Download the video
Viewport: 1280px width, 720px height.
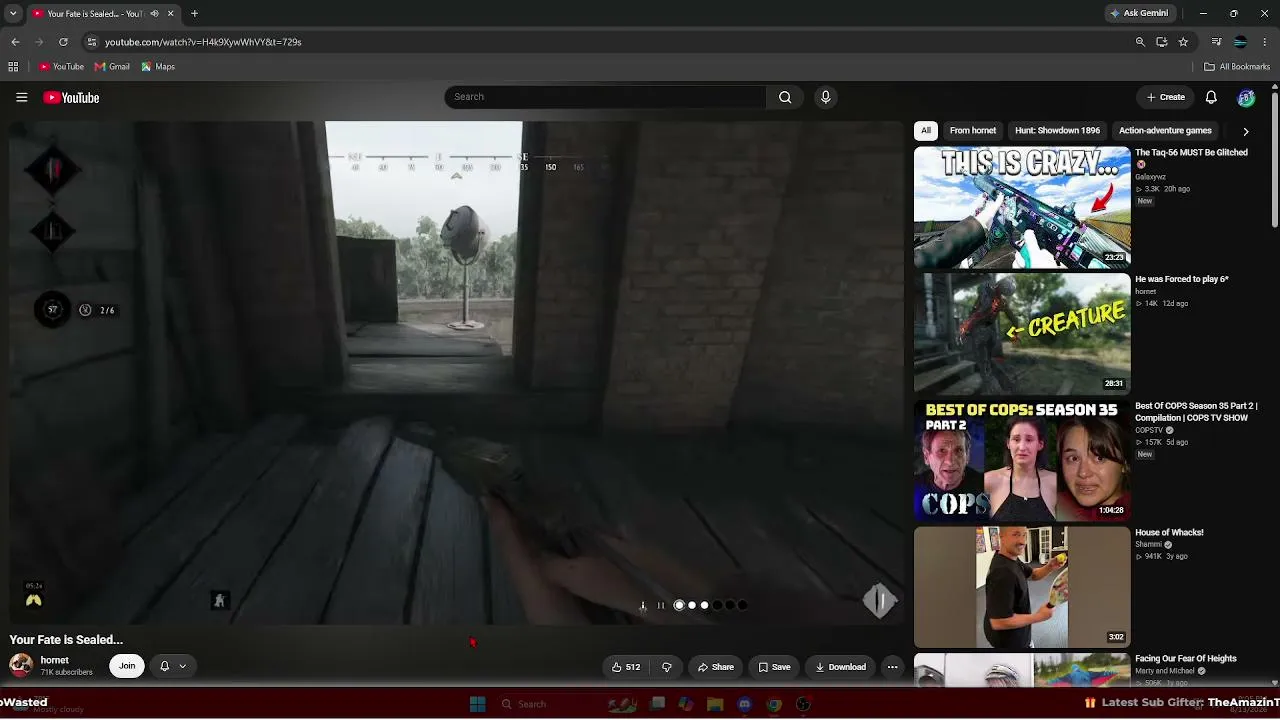pos(840,667)
